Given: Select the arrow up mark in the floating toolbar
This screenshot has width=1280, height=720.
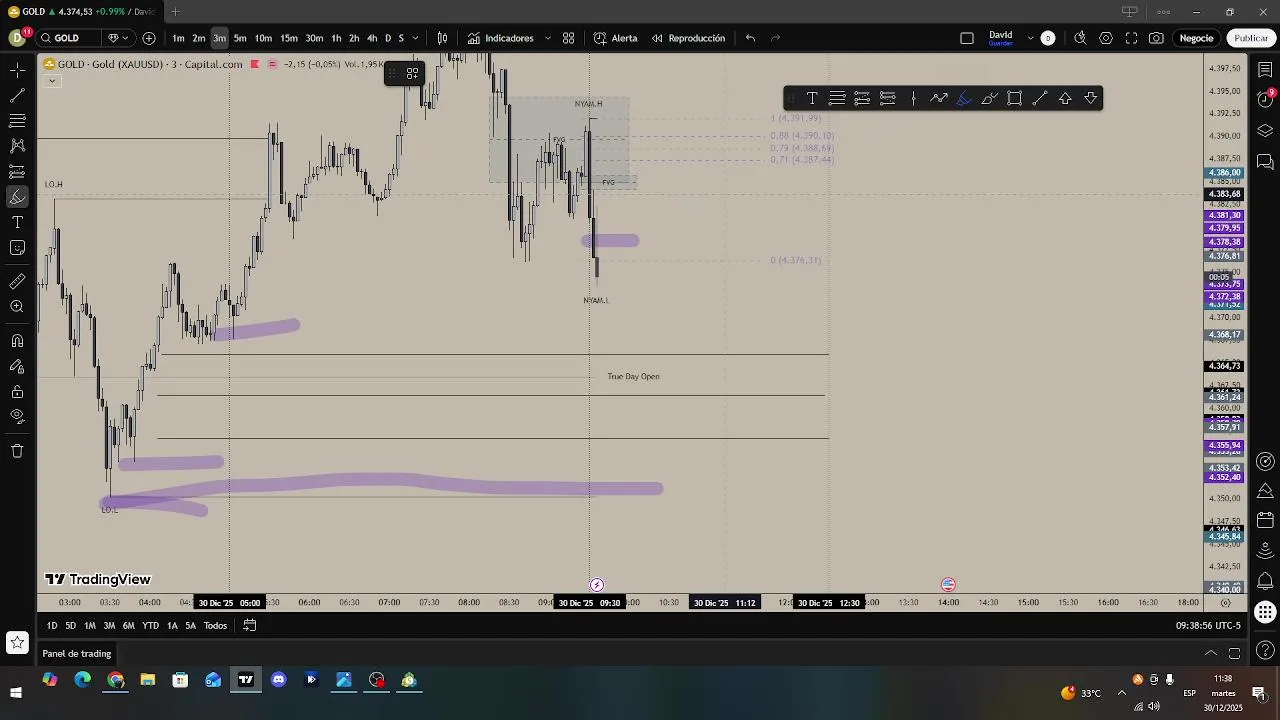Looking at the screenshot, I should 1065,98.
